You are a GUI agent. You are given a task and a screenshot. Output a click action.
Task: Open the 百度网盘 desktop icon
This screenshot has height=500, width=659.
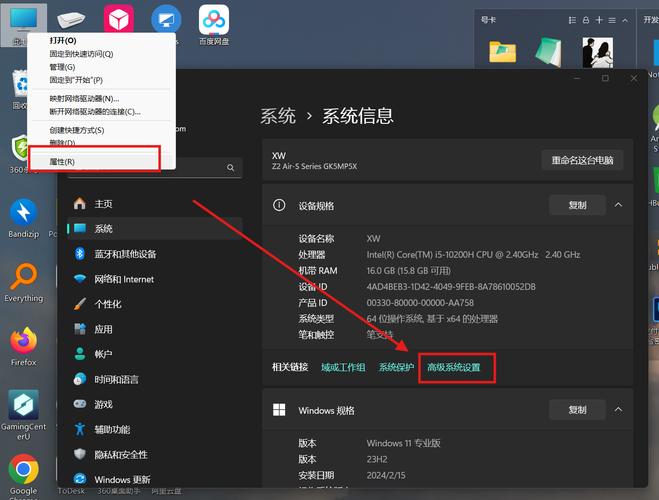click(214, 24)
